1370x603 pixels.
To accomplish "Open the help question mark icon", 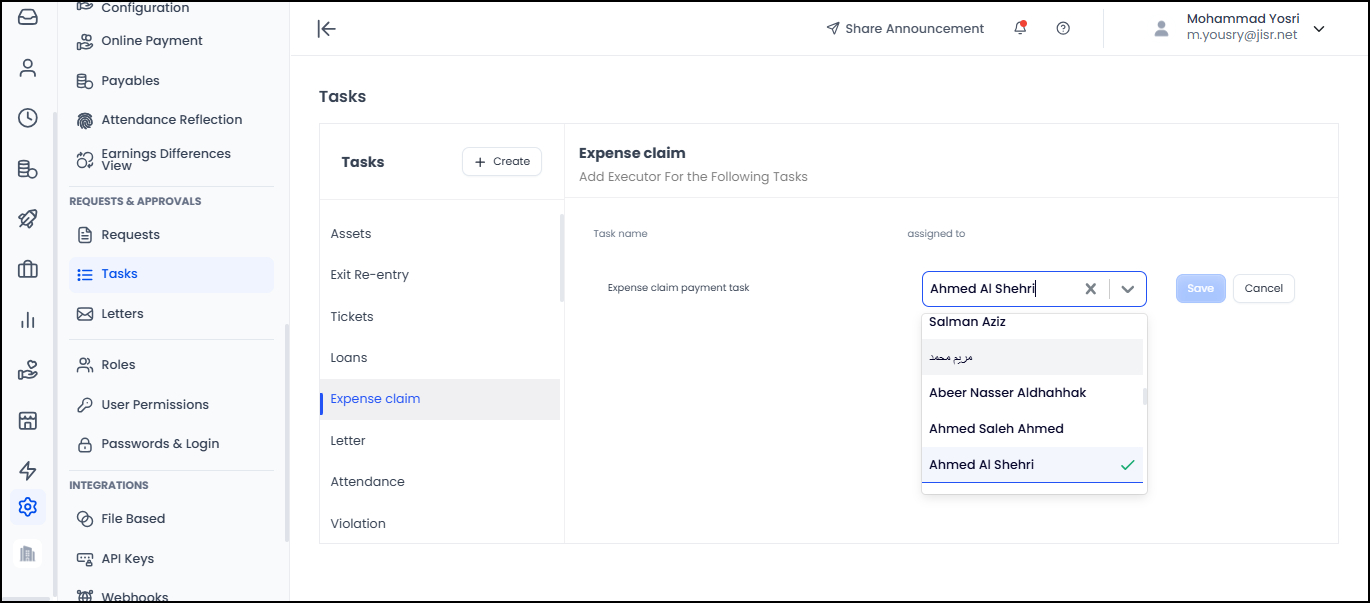I will click(1063, 28).
